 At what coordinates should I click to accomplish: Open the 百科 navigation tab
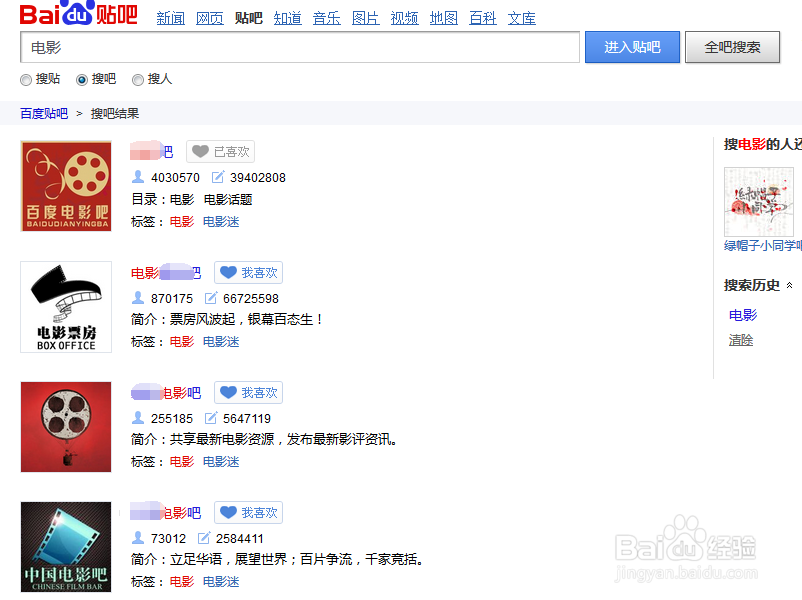(x=483, y=18)
